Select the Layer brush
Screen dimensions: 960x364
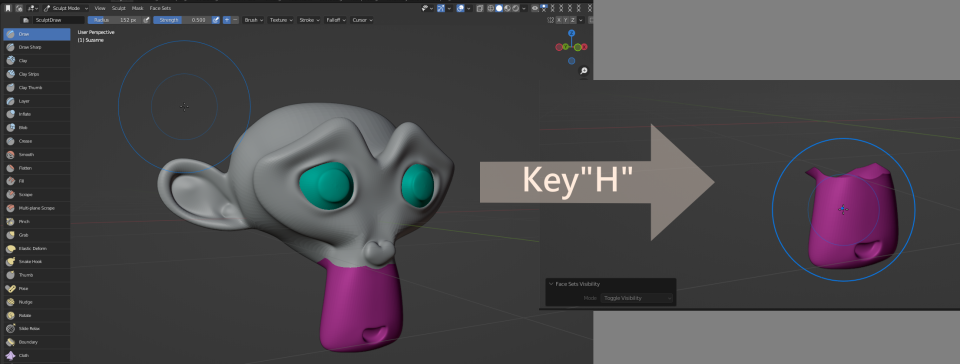pyautogui.click(x=36, y=102)
